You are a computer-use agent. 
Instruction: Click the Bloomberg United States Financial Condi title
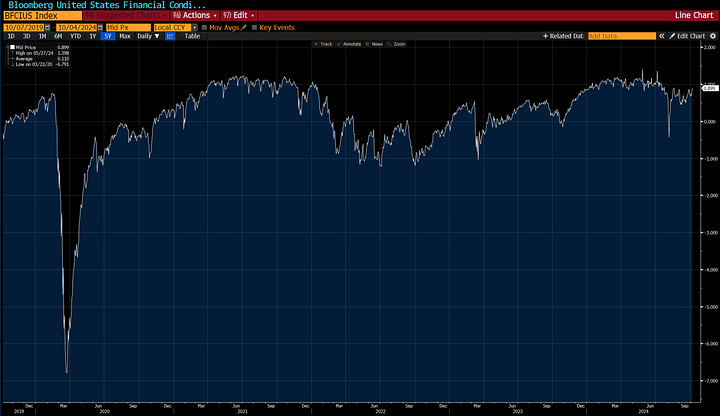pyautogui.click(x=107, y=5)
